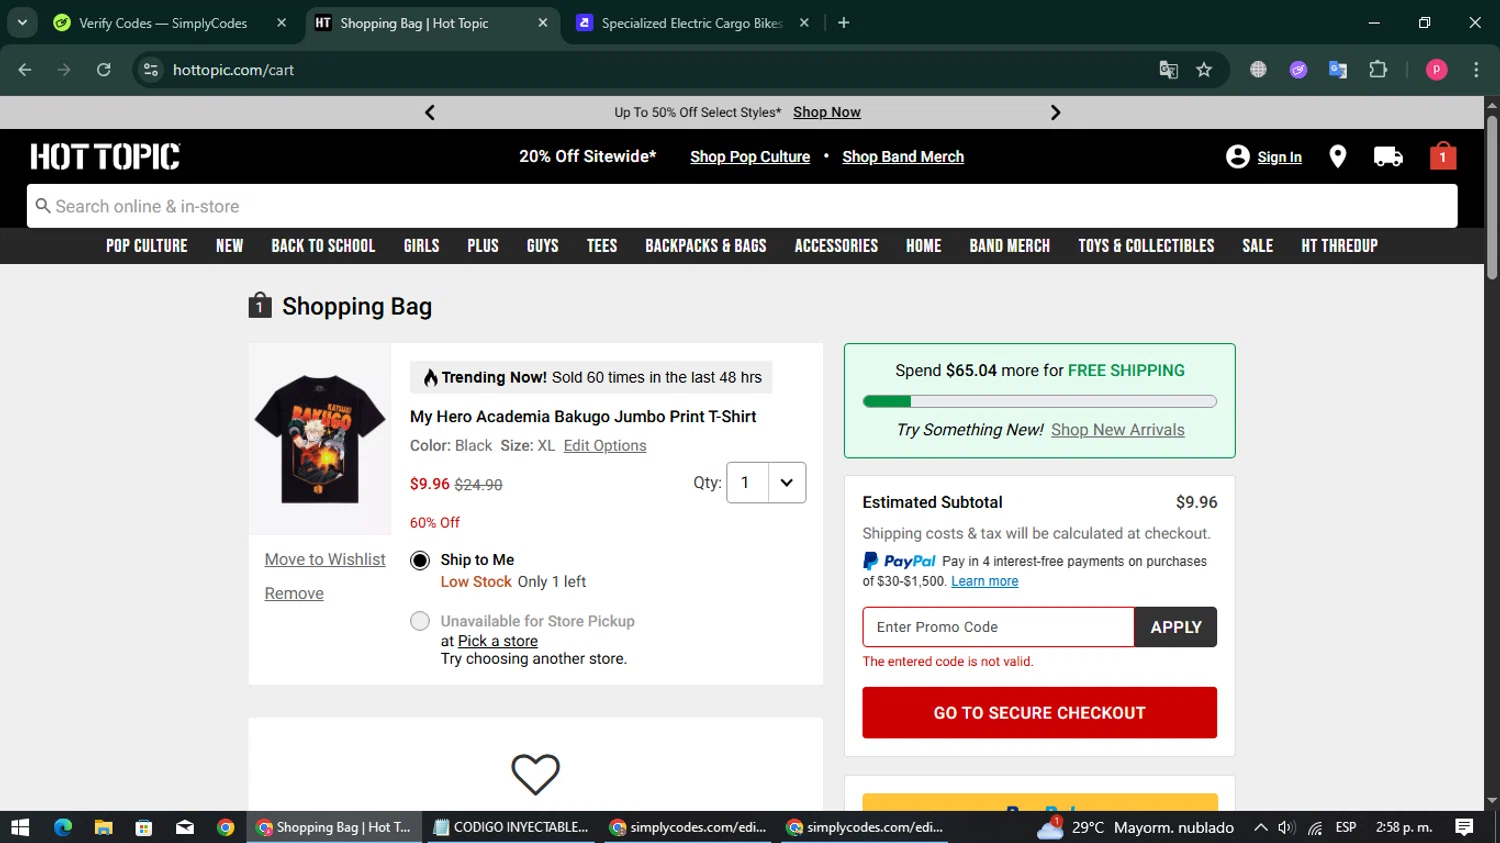Click the page vertical scrollbar
The width and height of the screenshot is (1500, 843).
tap(1492, 197)
